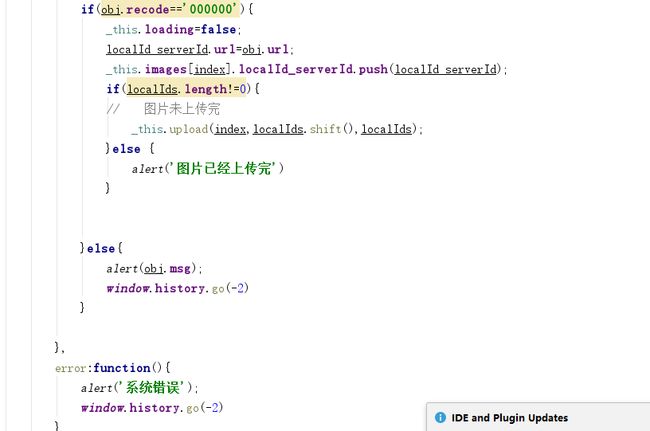The image size is (650, 431).
Task: Click the alert(obj.msg) statement
Action: [x=154, y=269]
